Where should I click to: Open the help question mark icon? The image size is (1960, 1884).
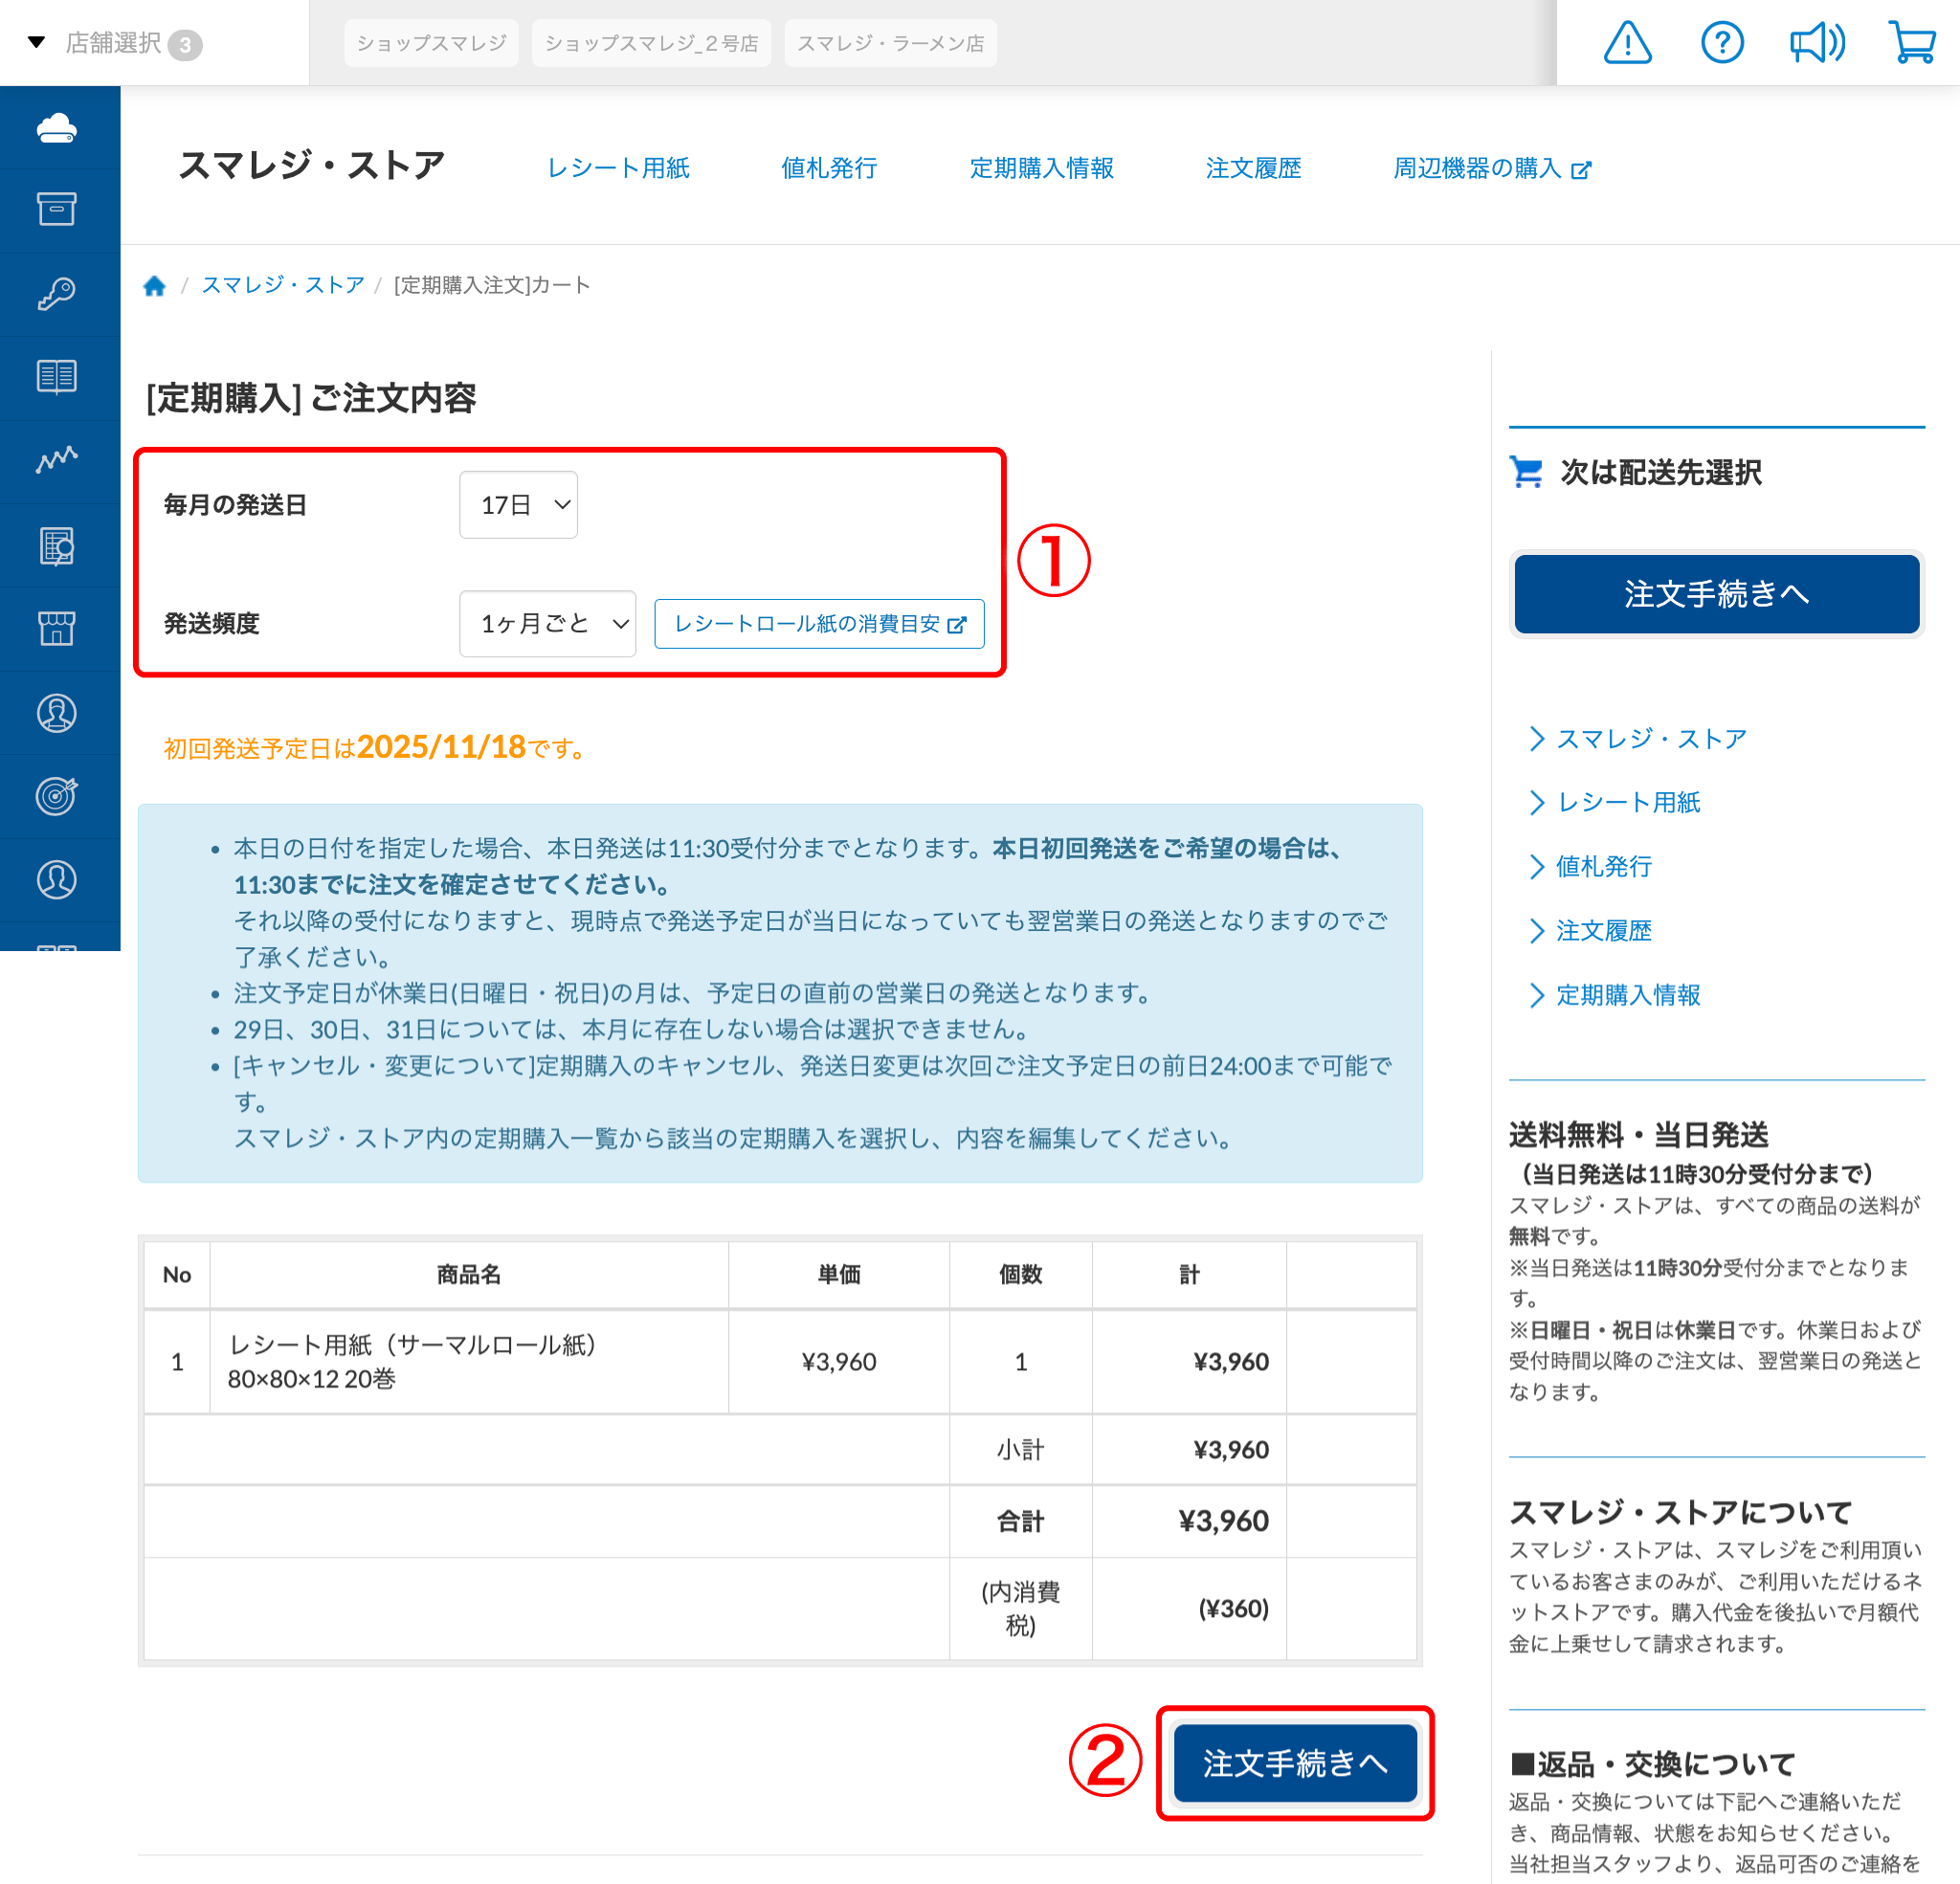click(x=1723, y=42)
